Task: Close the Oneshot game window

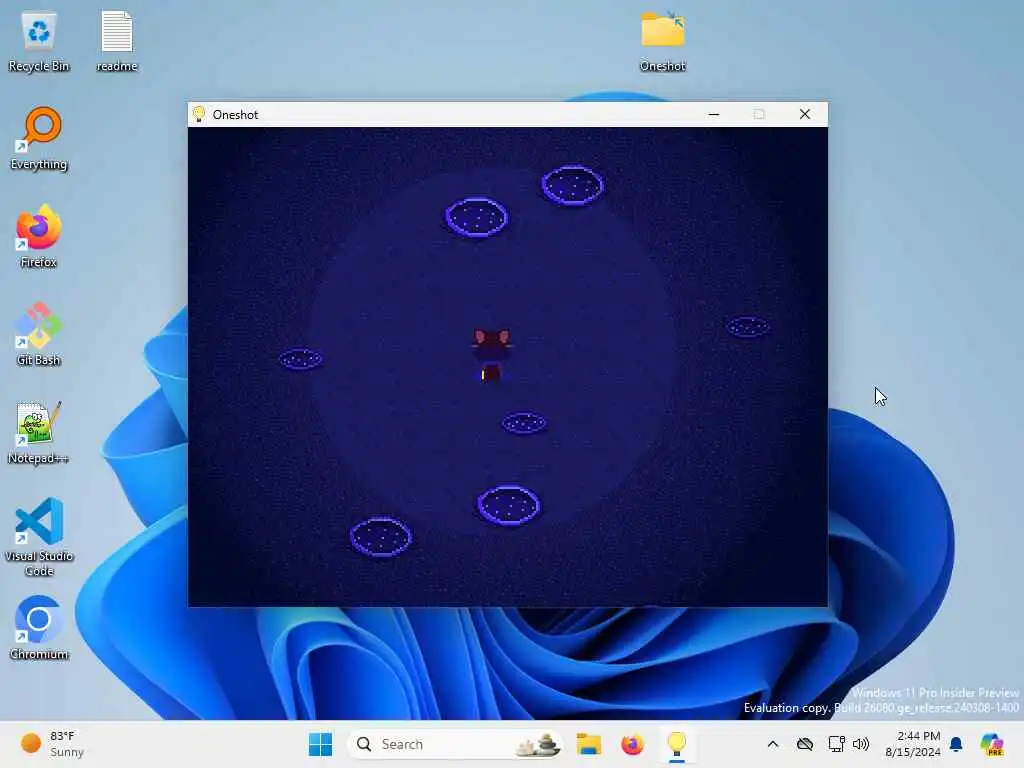Action: click(805, 114)
